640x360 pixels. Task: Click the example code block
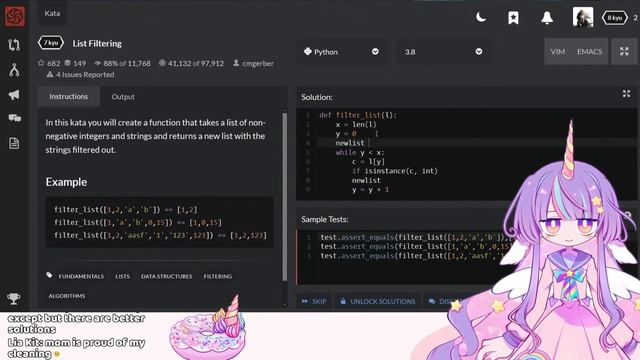click(x=160, y=222)
